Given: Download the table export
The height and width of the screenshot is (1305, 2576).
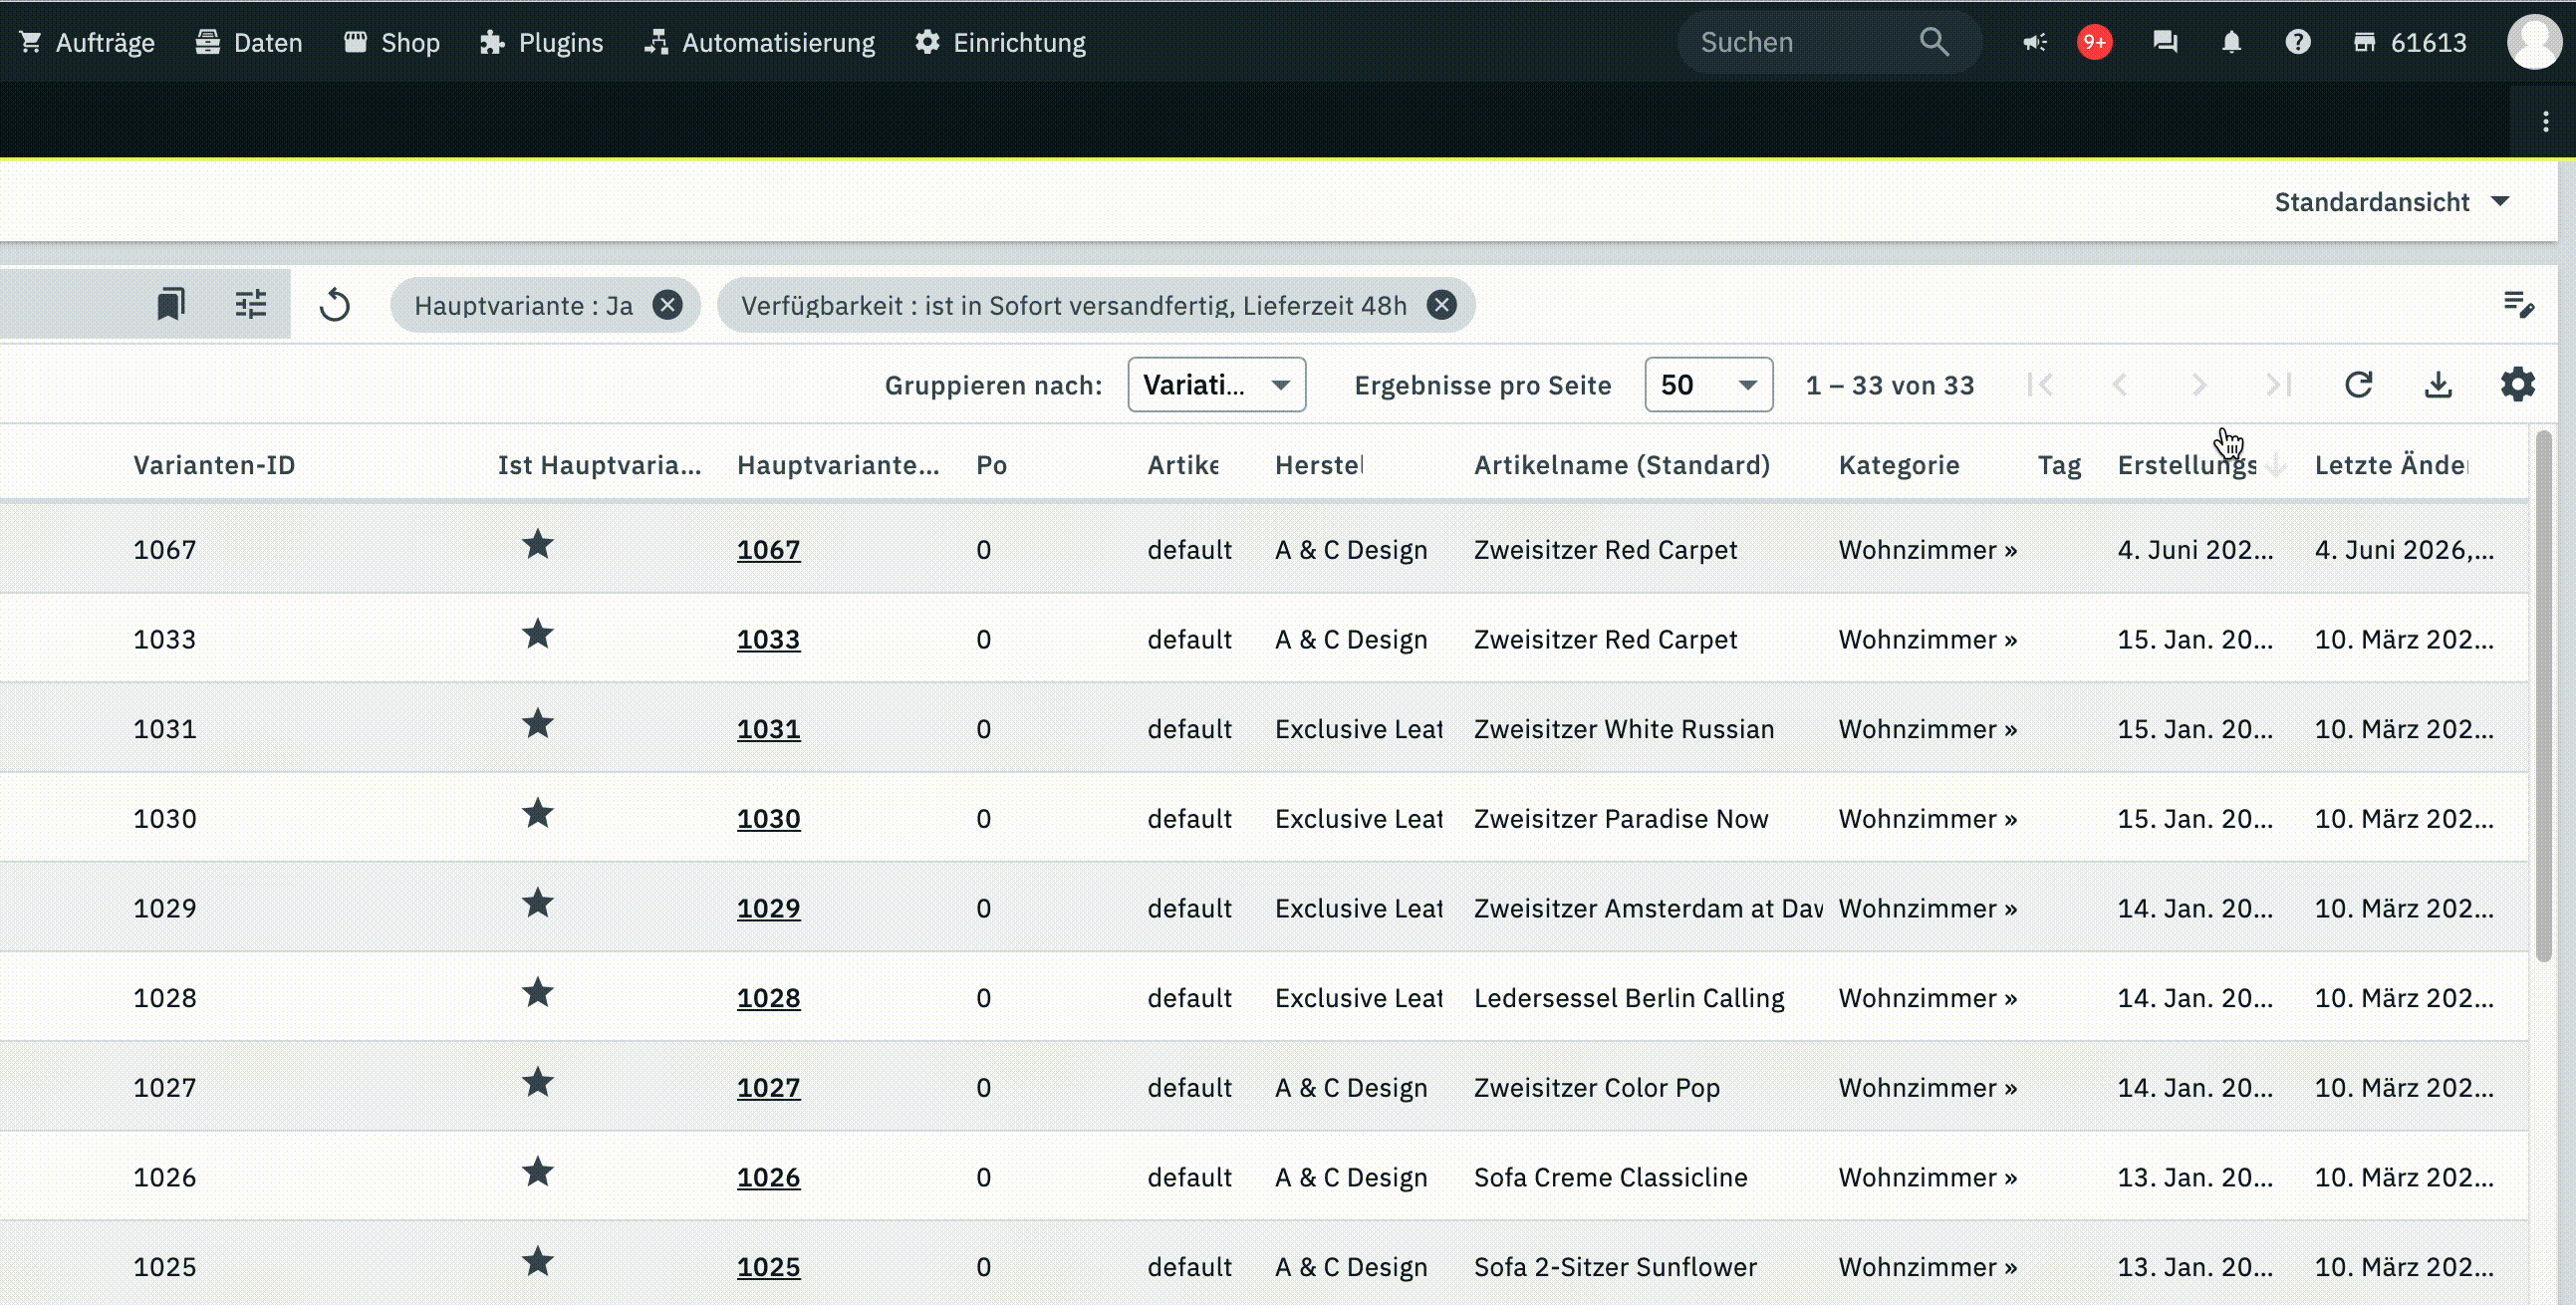Looking at the screenshot, I should [x=2438, y=385].
